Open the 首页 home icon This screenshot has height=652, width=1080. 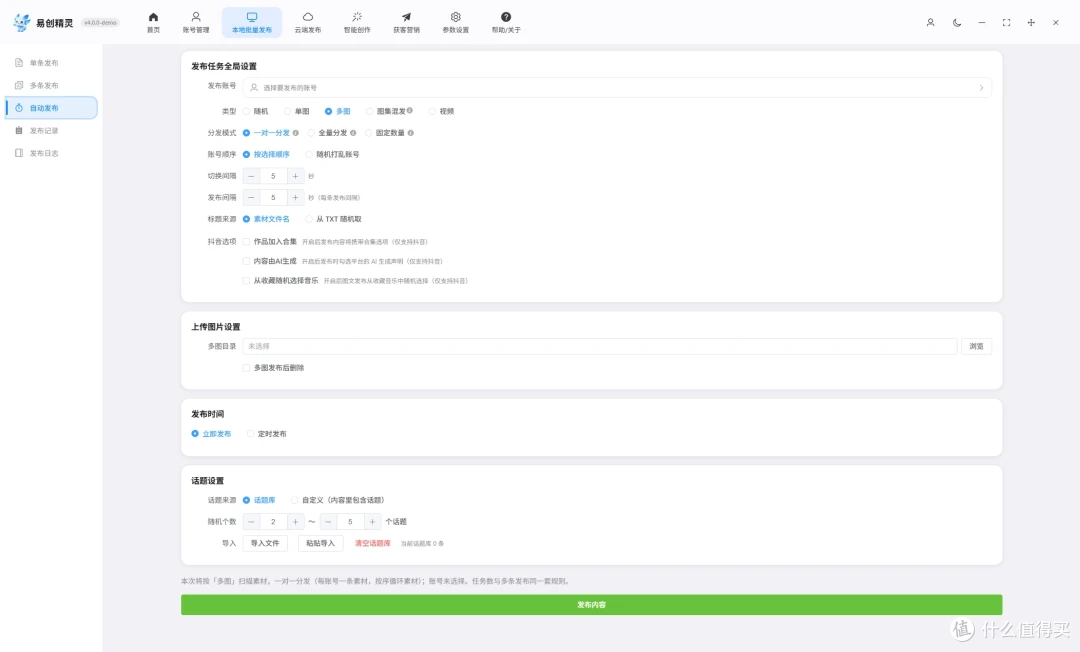point(153,17)
